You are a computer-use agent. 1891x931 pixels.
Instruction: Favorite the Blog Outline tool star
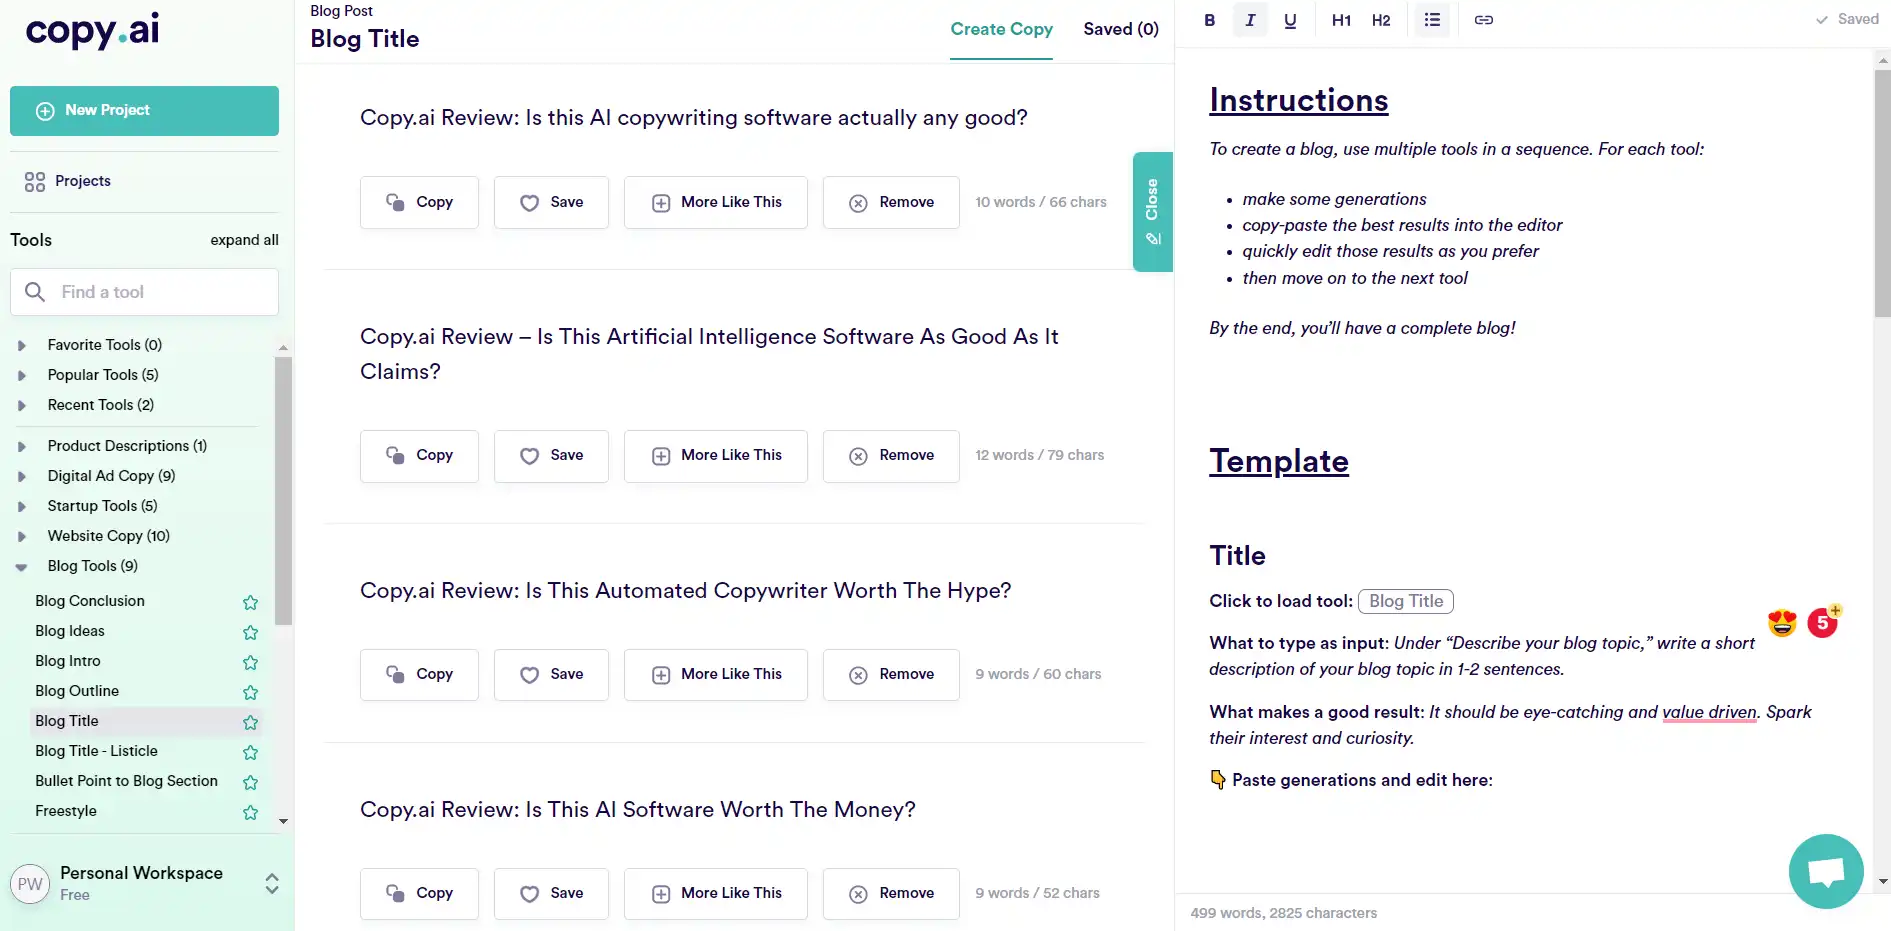click(250, 692)
